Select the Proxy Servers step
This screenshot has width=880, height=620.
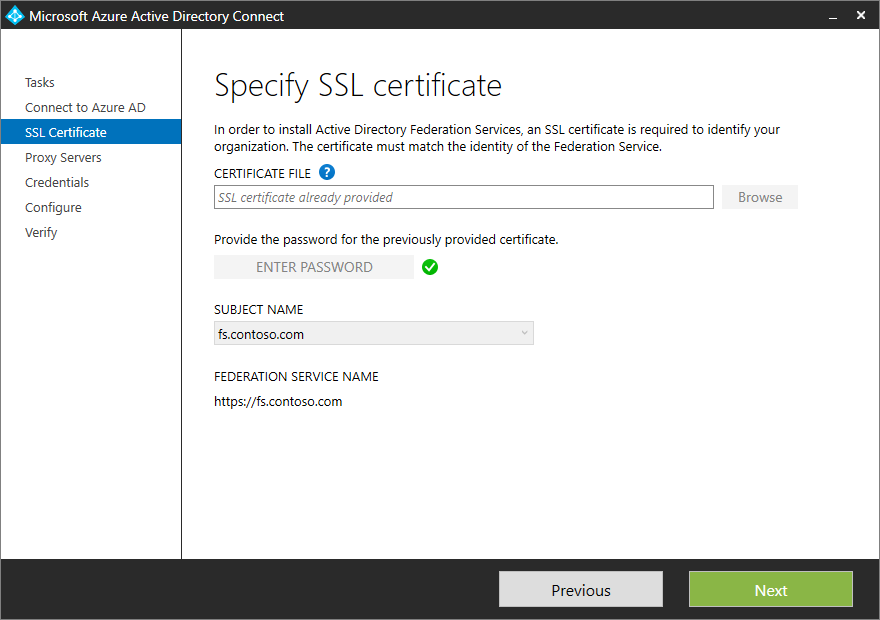click(63, 157)
